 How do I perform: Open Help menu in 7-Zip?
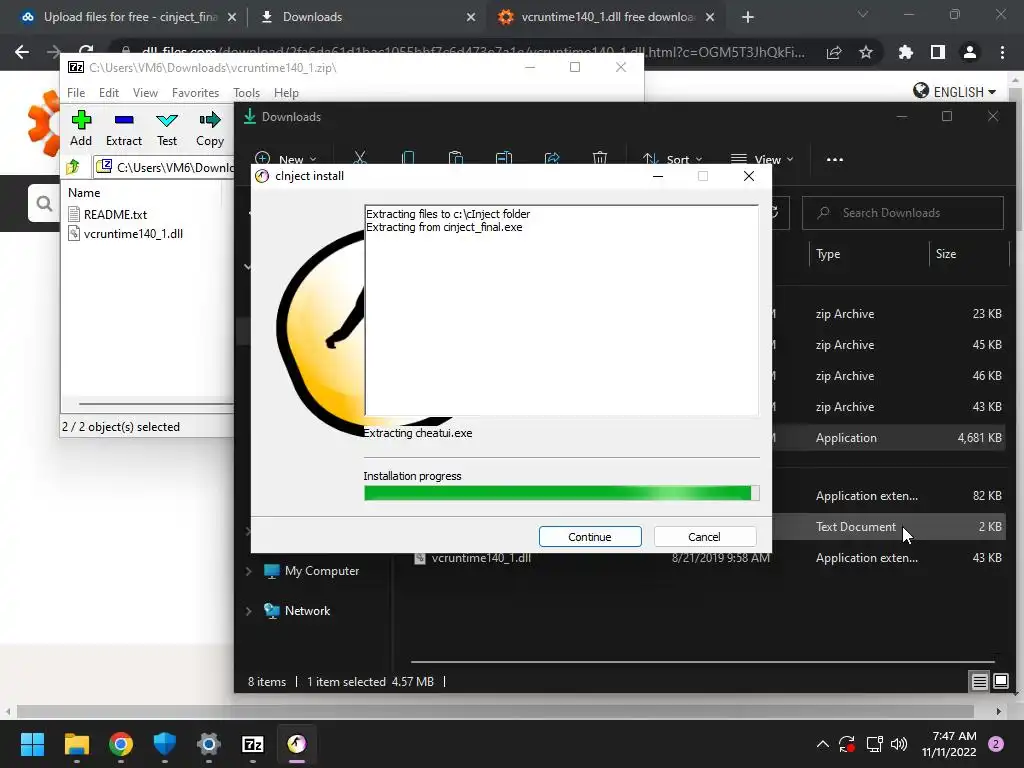point(286,93)
